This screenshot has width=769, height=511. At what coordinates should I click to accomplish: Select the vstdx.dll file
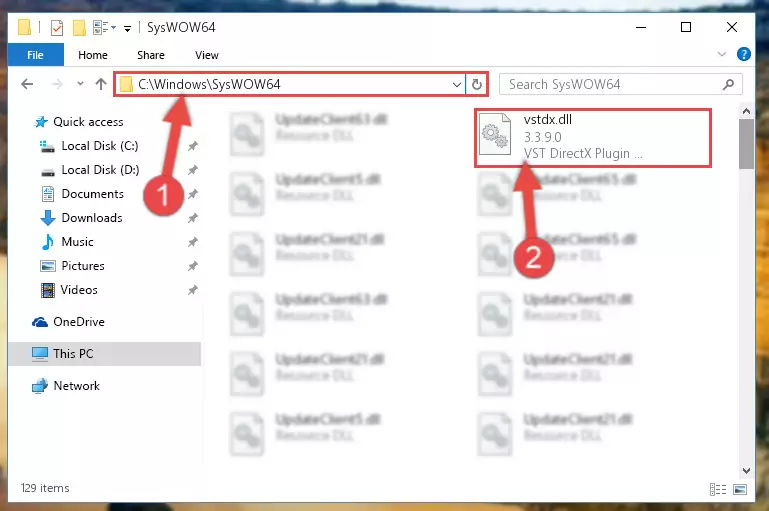(x=592, y=137)
